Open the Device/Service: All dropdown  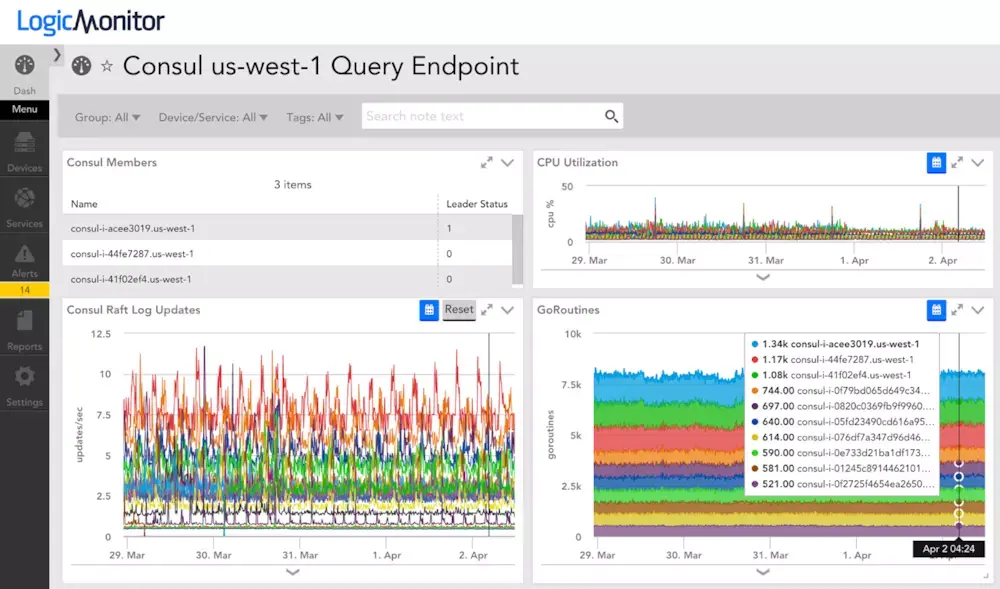(213, 117)
